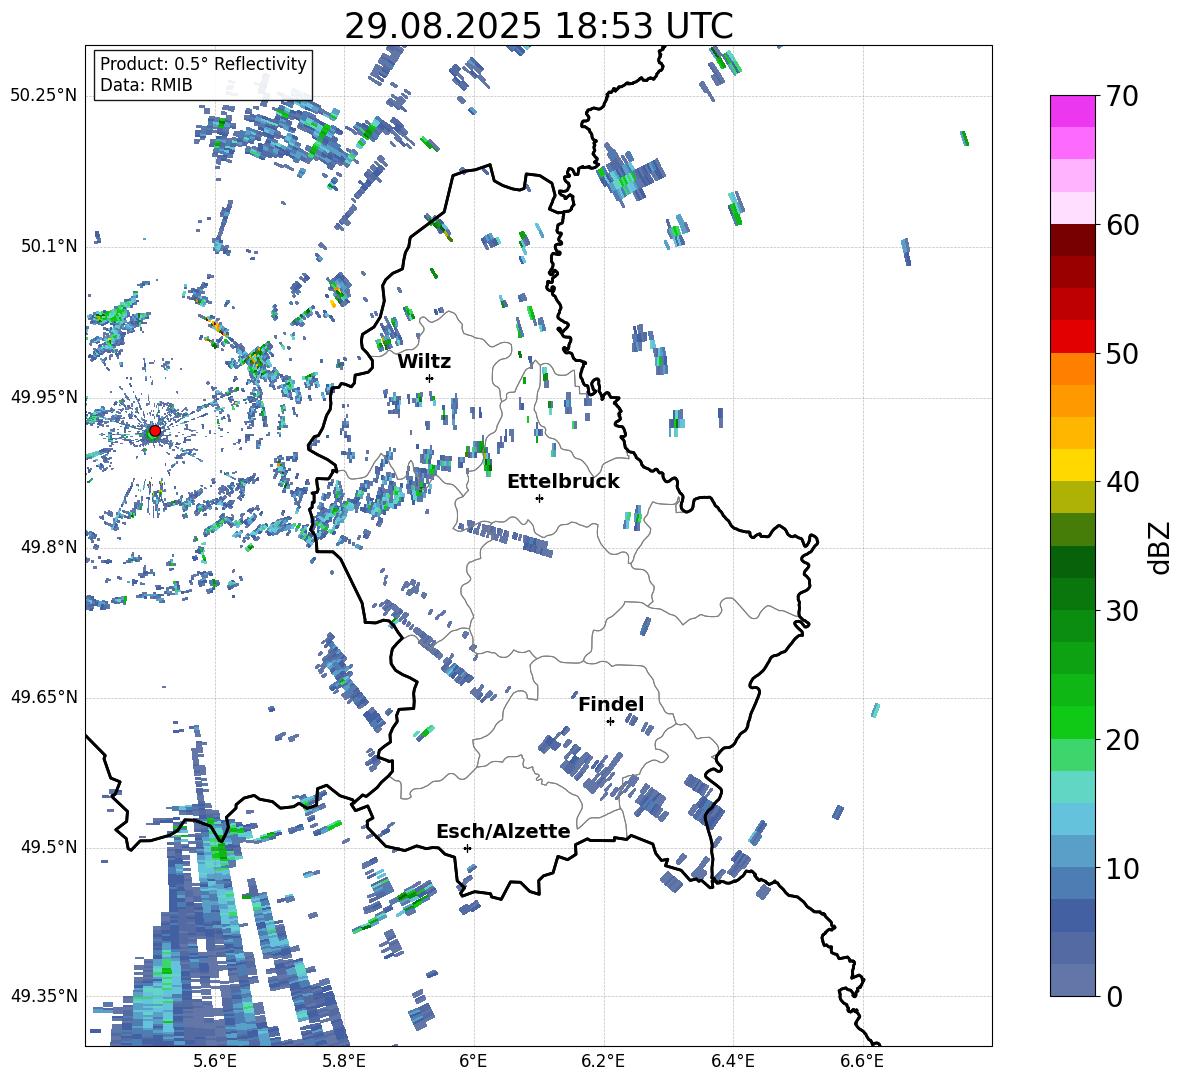The height and width of the screenshot is (1081, 1184).
Task: Click the red radar site marker dot
Action: (155, 430)
